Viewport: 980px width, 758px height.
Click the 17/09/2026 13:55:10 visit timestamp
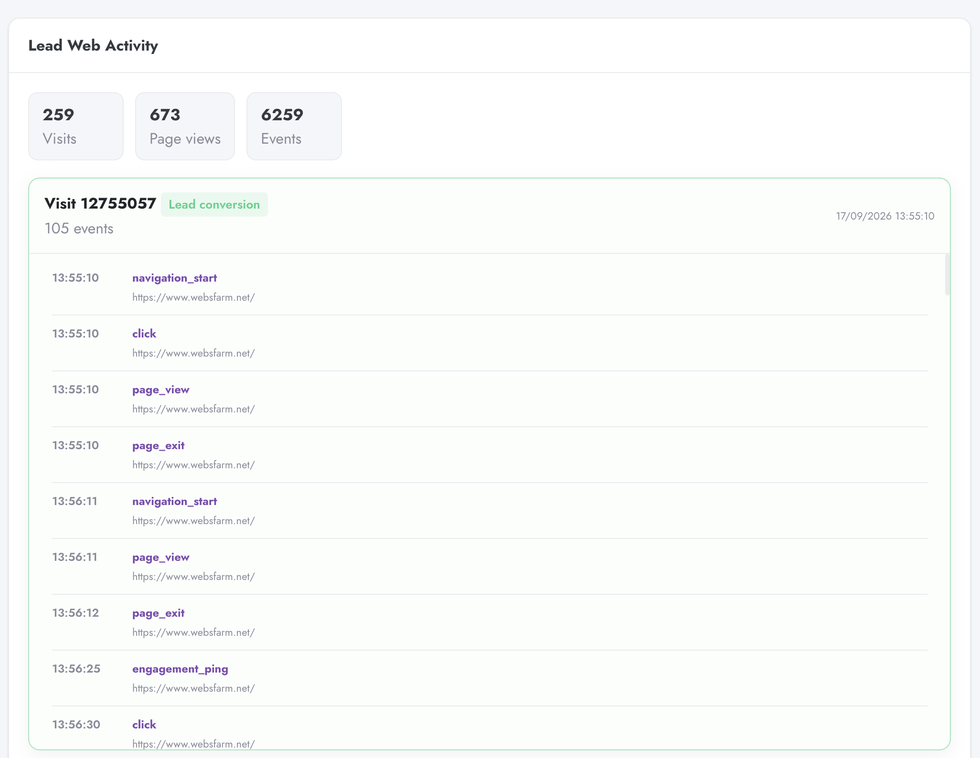click(x=885, y=216)
